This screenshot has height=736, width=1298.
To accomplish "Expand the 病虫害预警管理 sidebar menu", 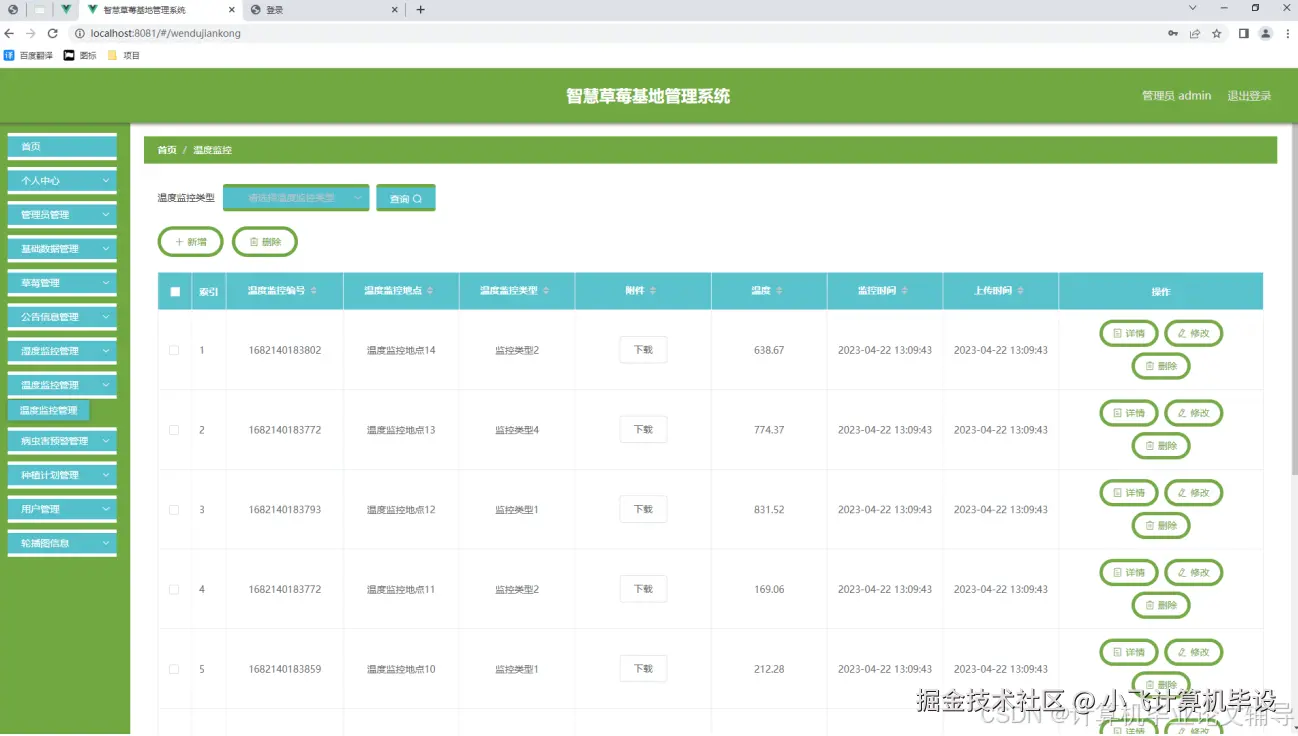I will click(62, 441).
